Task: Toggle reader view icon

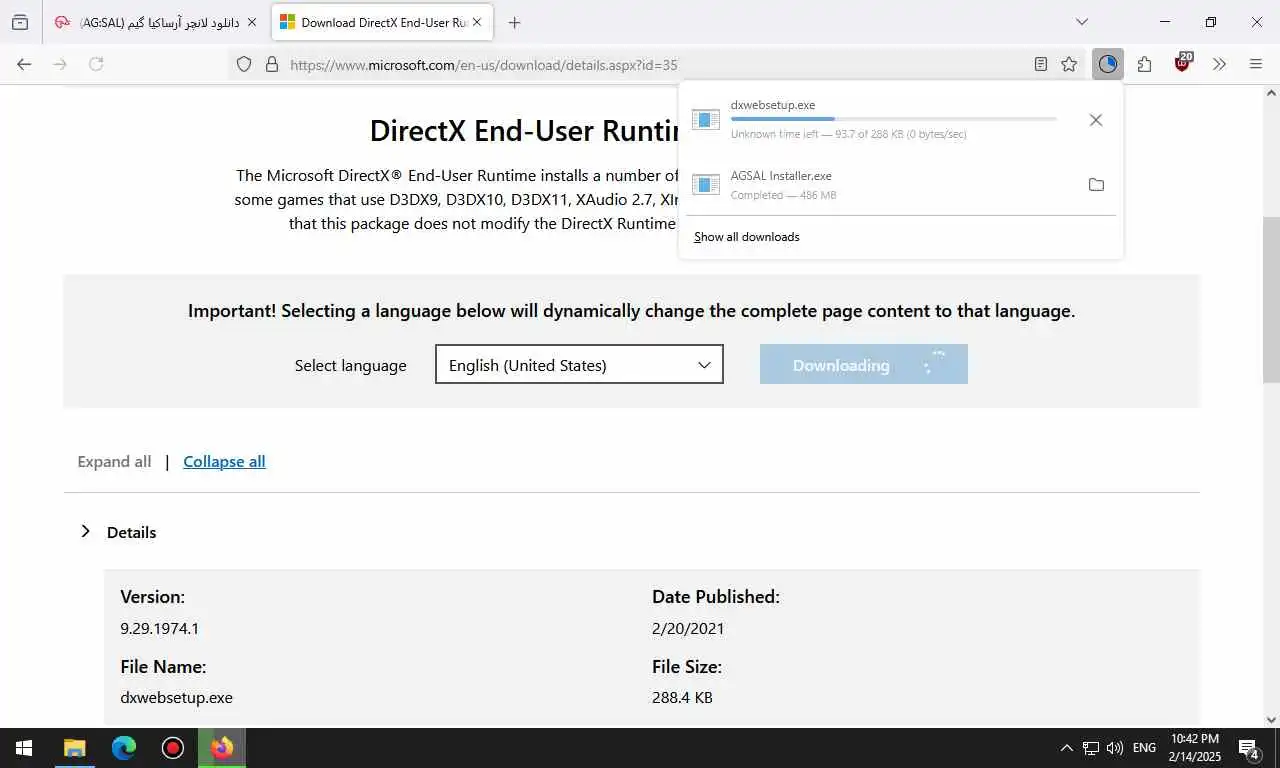Action: pos(1041,64)
